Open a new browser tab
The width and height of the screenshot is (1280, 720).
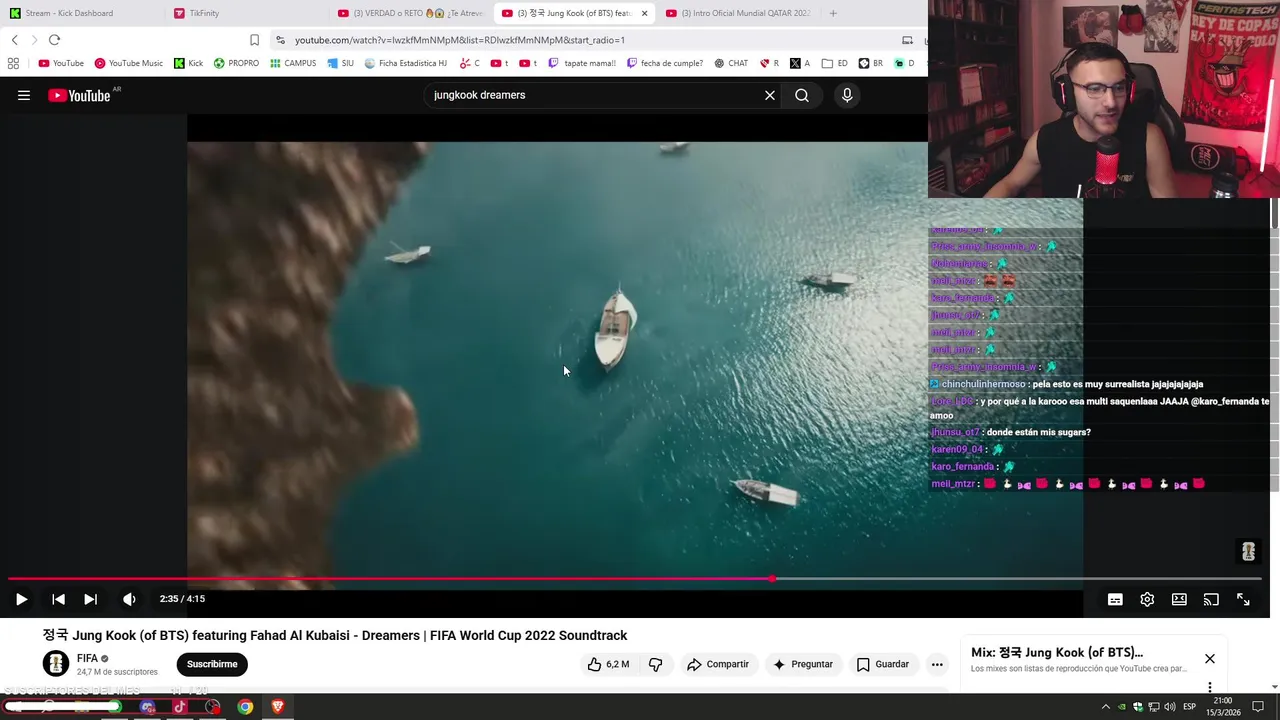click(x=833, y=13)
